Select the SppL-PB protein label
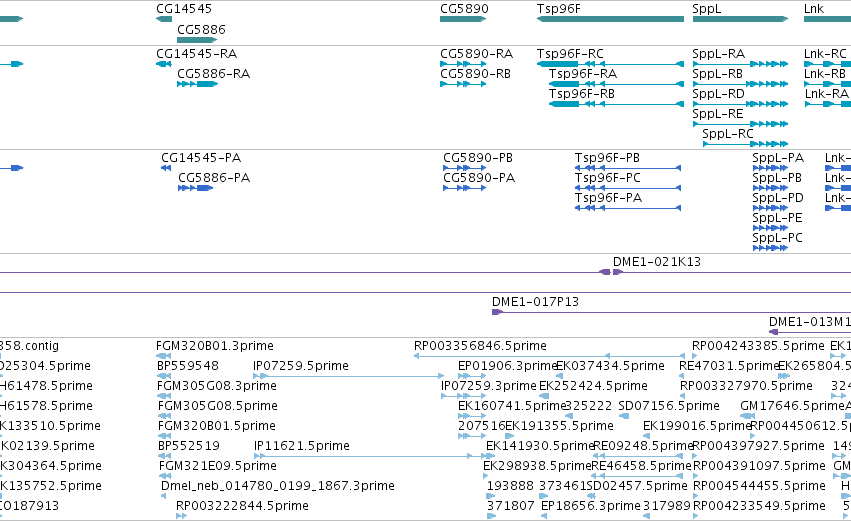The image size is (851, 521). click(777, 178)
